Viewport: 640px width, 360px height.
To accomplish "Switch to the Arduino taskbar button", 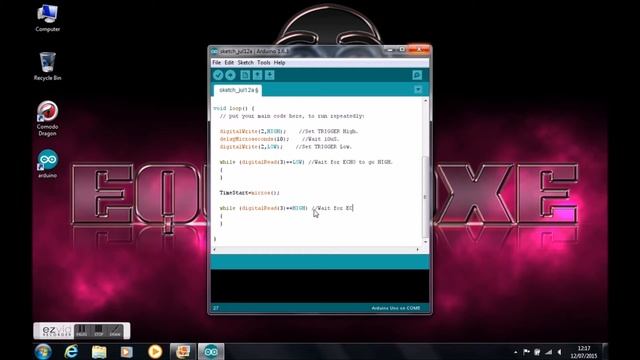I will (x=211, y=351).
